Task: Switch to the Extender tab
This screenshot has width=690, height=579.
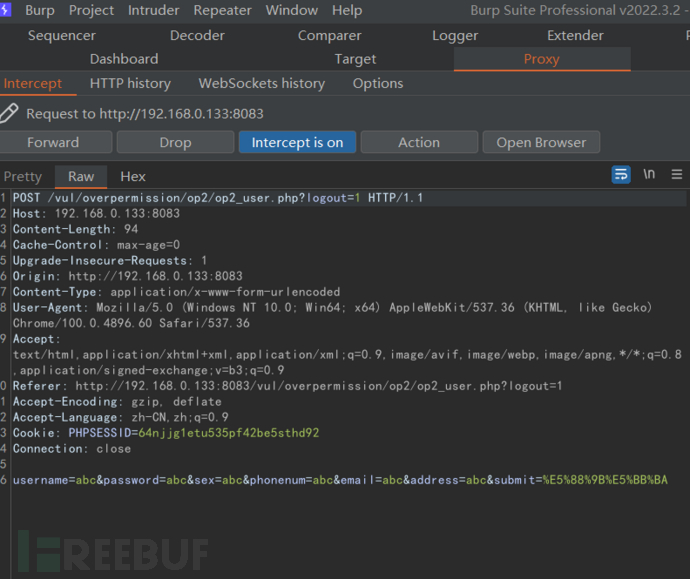Action: point(575,36)
